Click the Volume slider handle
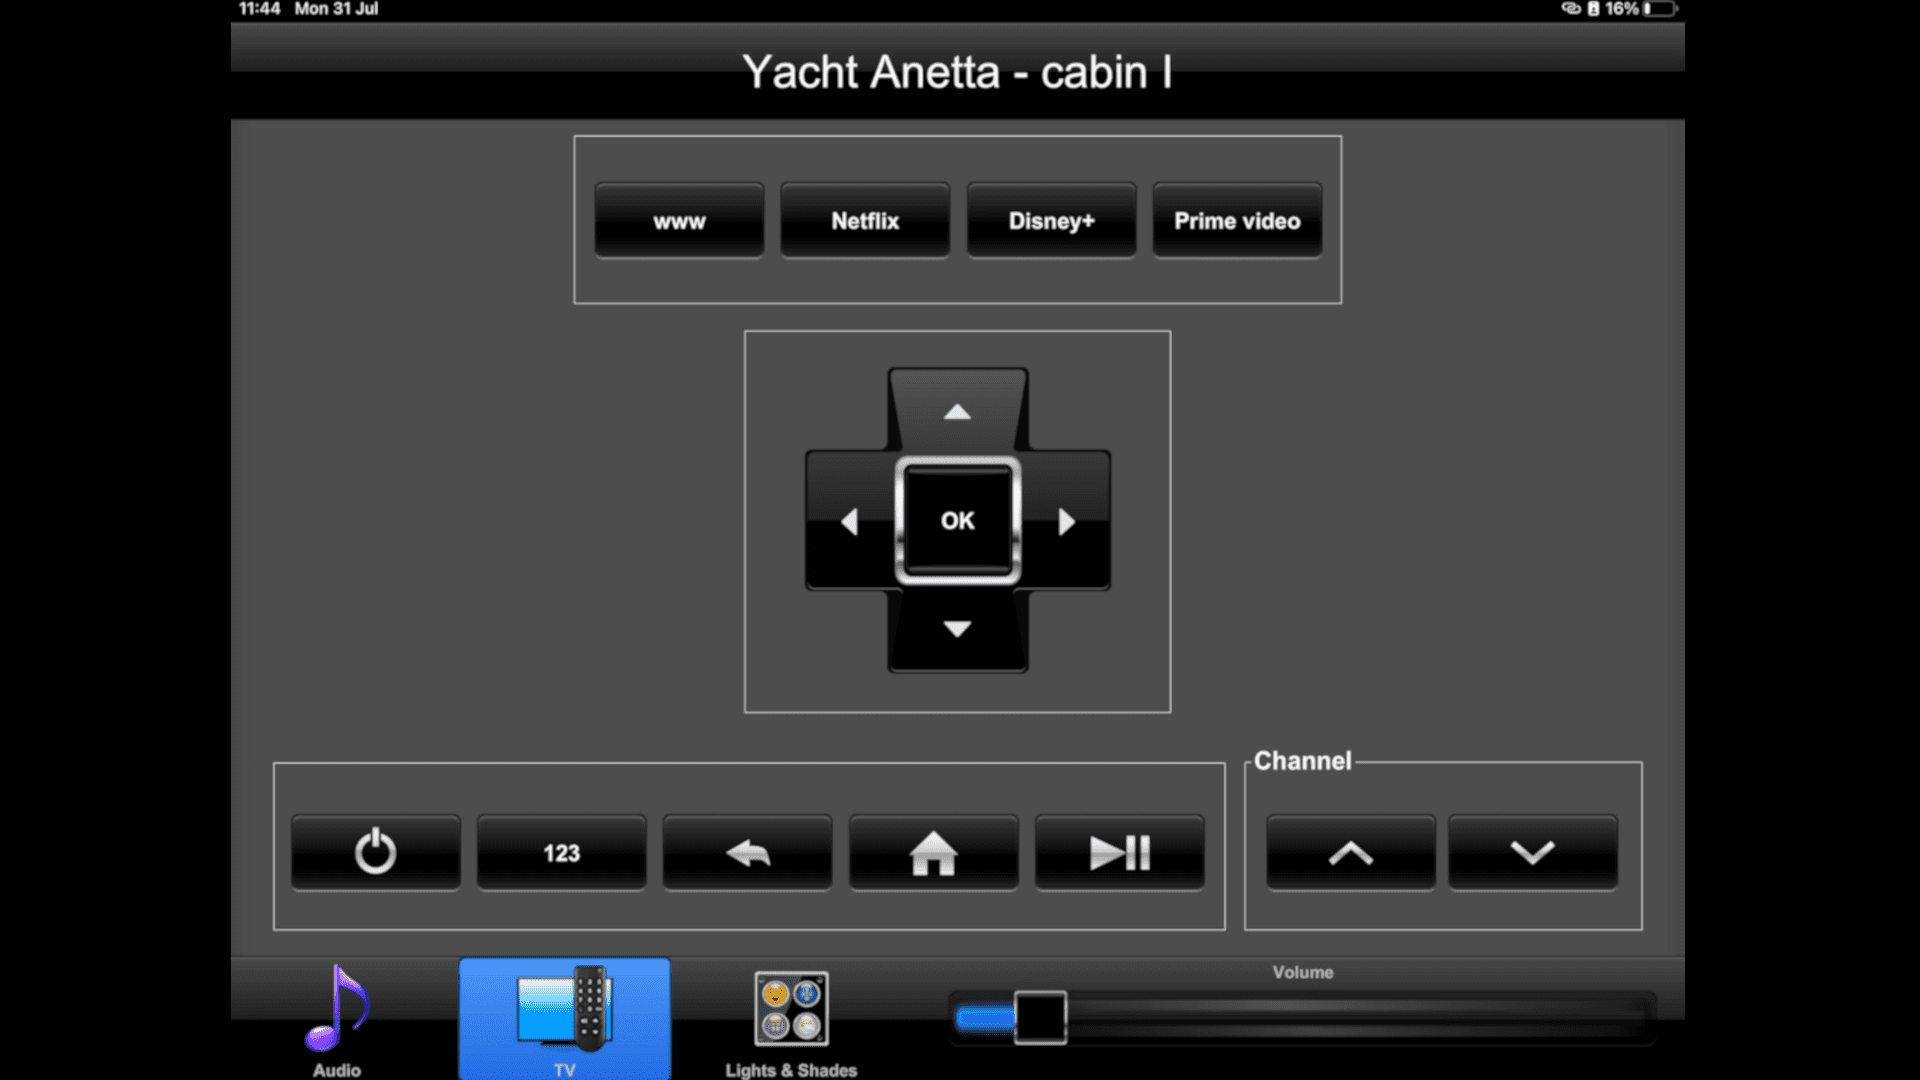Image resolution: width=1920 pixels, height=1080 pixels. [1040, 1018]
